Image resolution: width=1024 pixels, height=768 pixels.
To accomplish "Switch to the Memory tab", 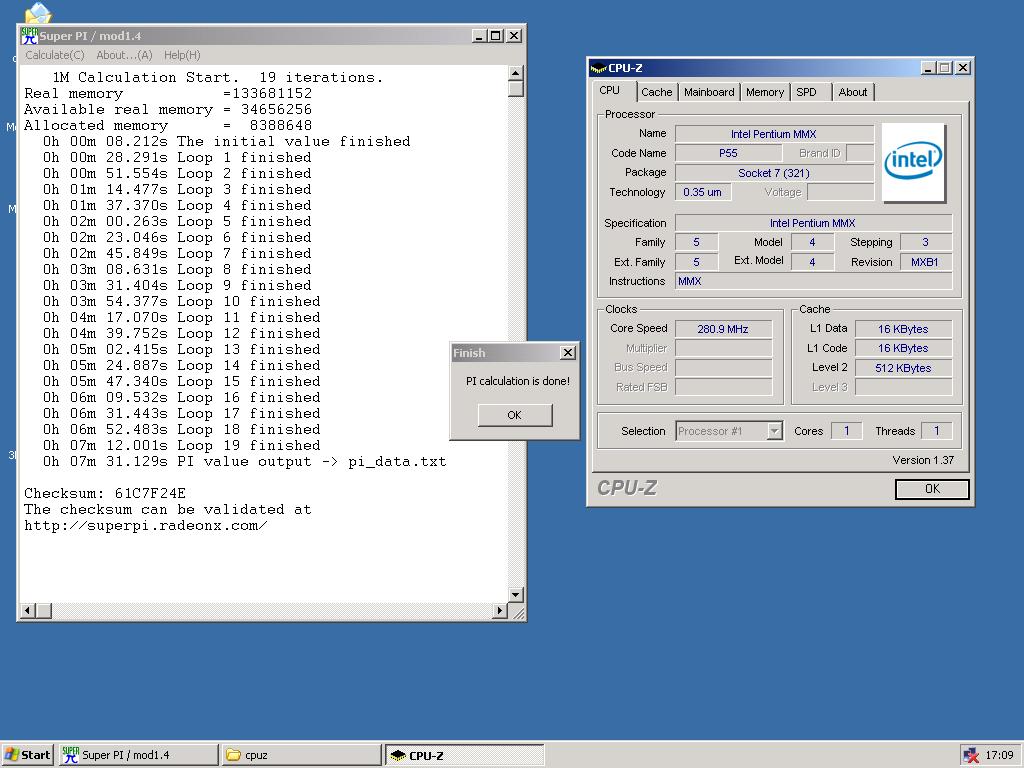I will tap(765, 92).
